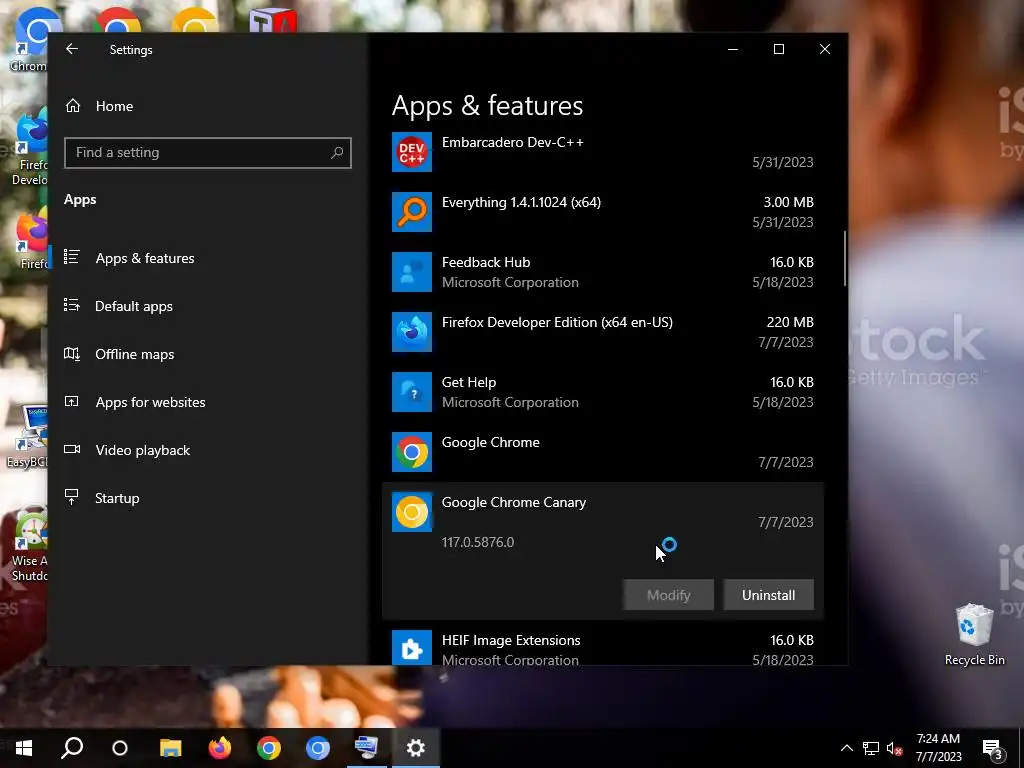Click the Google Chrome app icon in list
The image size is (1024, 768).
pyautogui.click(x=411, y=452)
